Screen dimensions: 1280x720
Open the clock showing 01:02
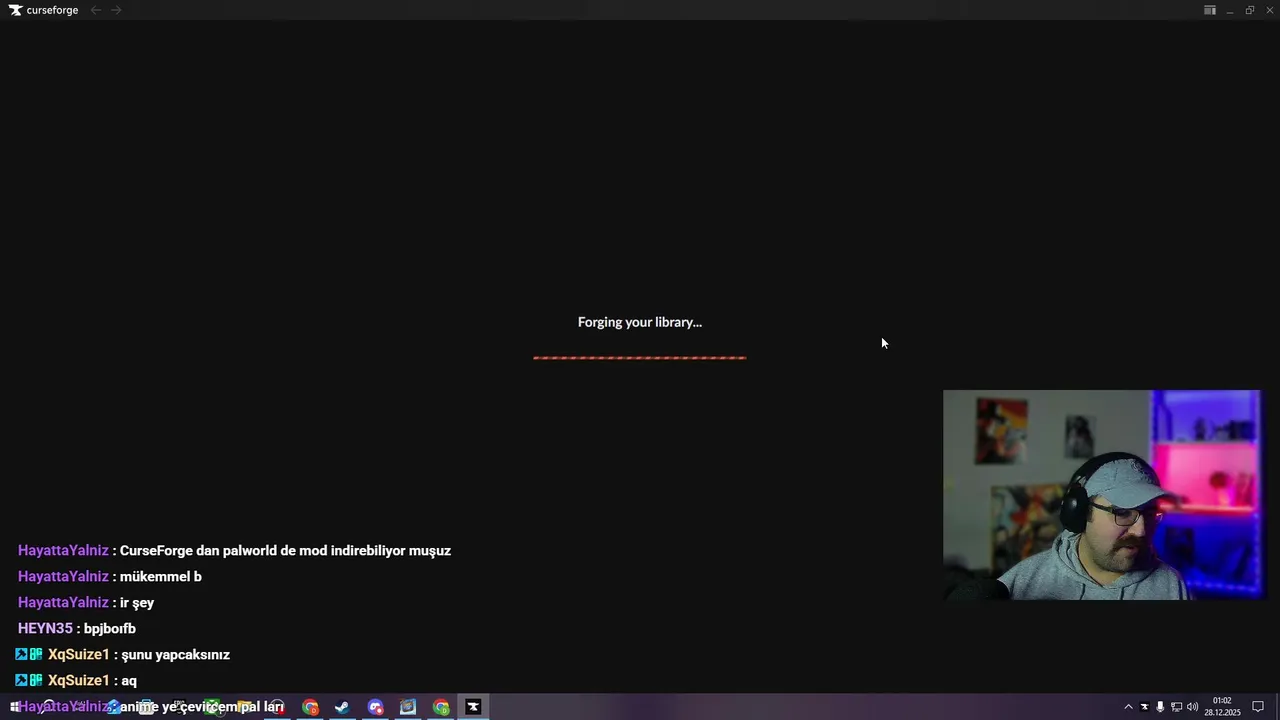pos(1222,707)
